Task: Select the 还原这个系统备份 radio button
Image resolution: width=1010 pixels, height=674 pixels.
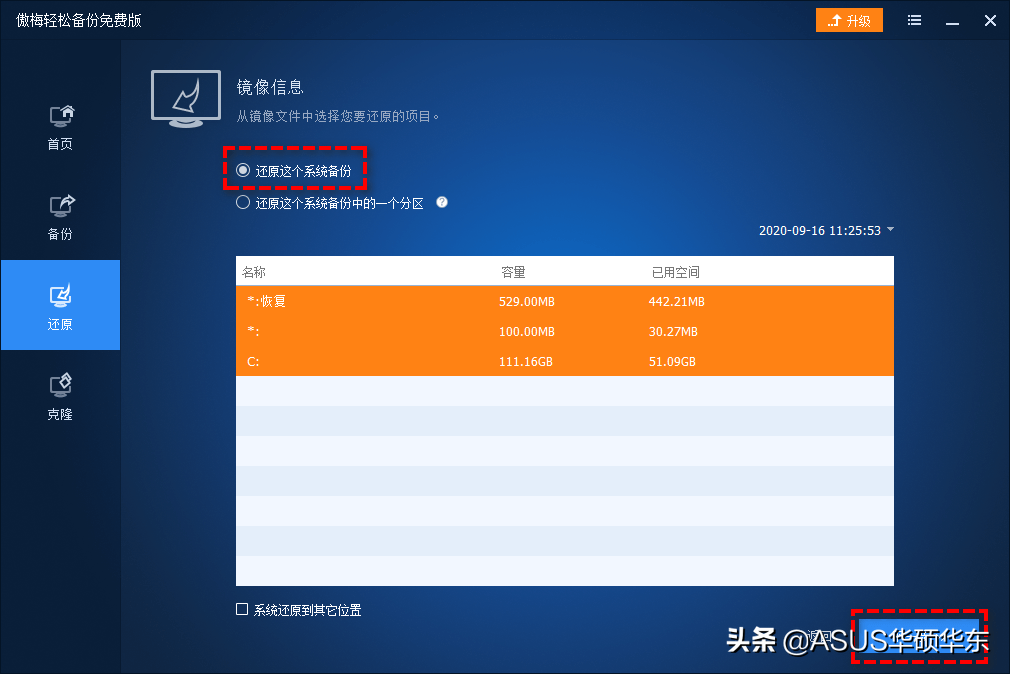Action: click(243, 169)
